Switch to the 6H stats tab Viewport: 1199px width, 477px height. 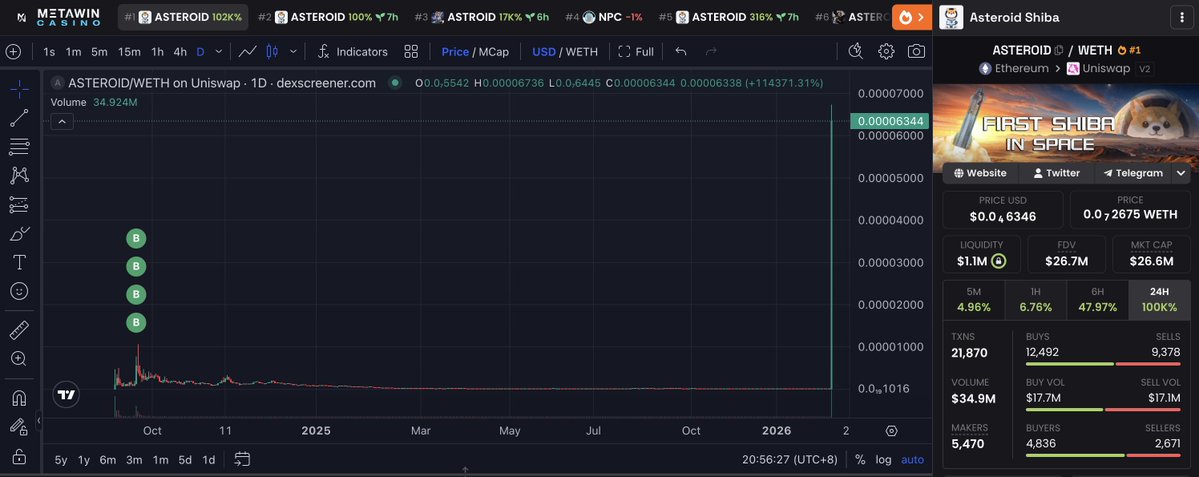coord(1097,300)
